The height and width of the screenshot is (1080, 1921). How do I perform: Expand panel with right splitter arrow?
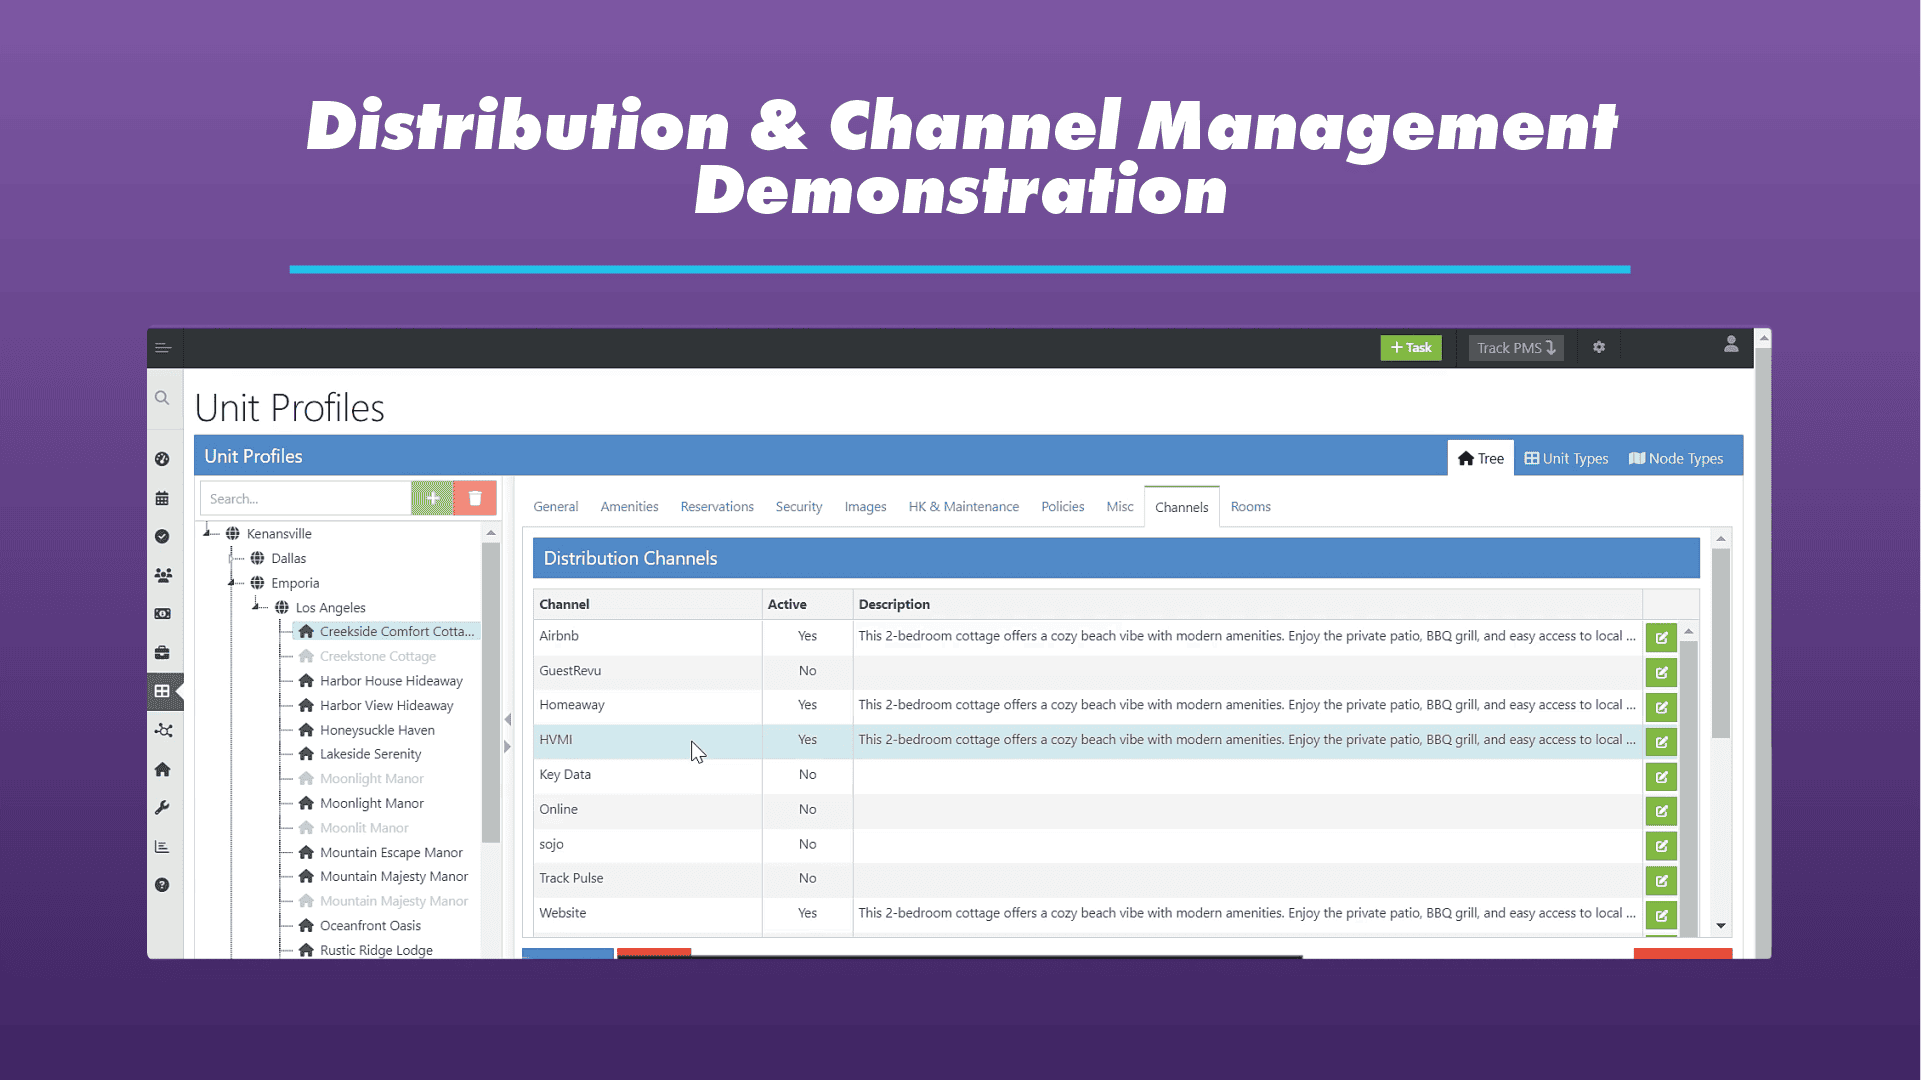point(508,747)
